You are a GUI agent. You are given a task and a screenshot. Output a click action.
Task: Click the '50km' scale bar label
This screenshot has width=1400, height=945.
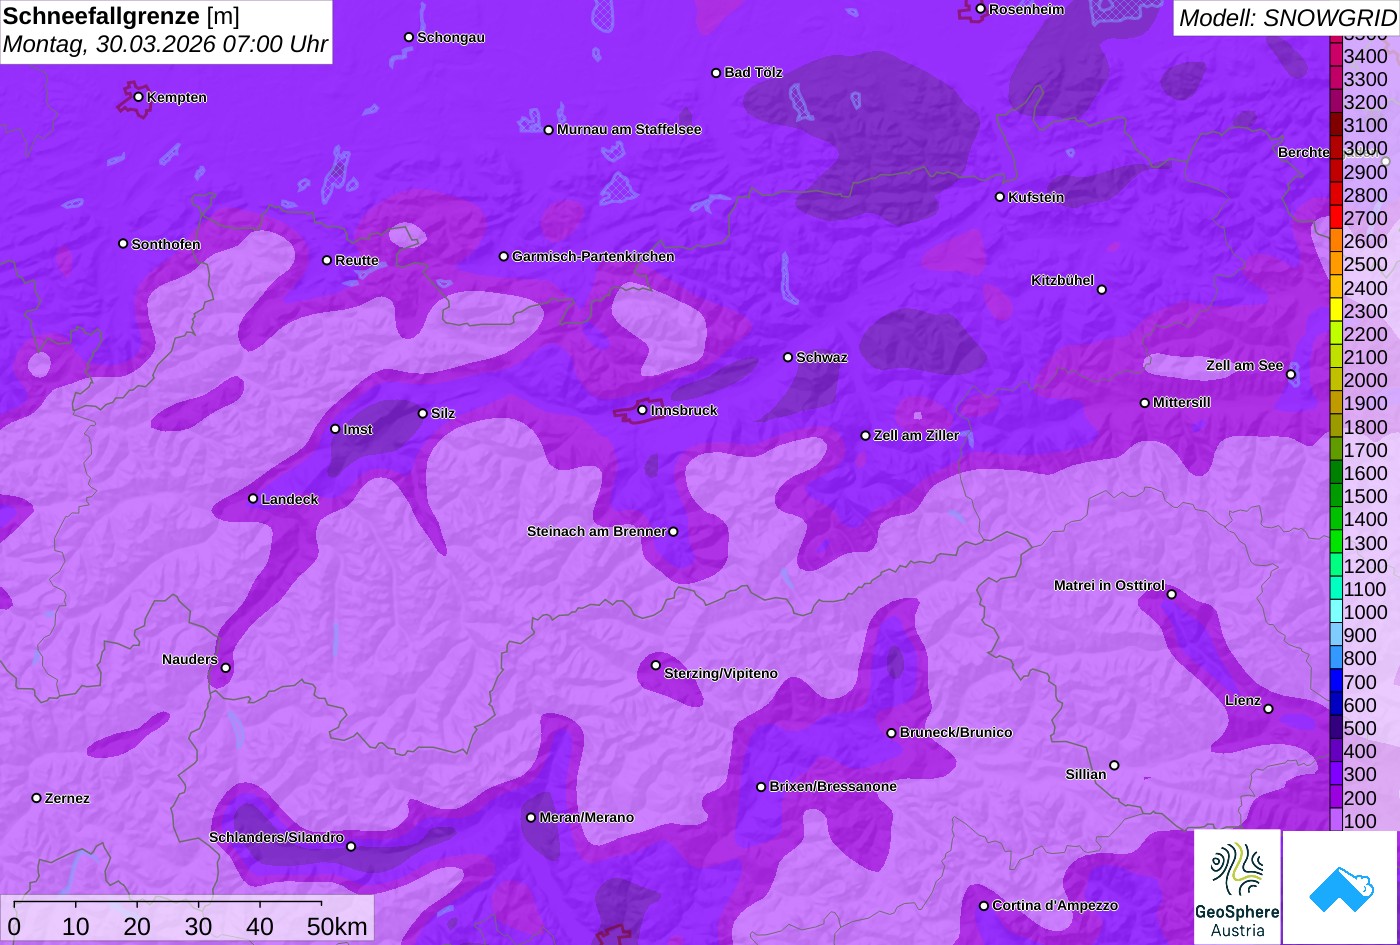click(x=337, y=926)
